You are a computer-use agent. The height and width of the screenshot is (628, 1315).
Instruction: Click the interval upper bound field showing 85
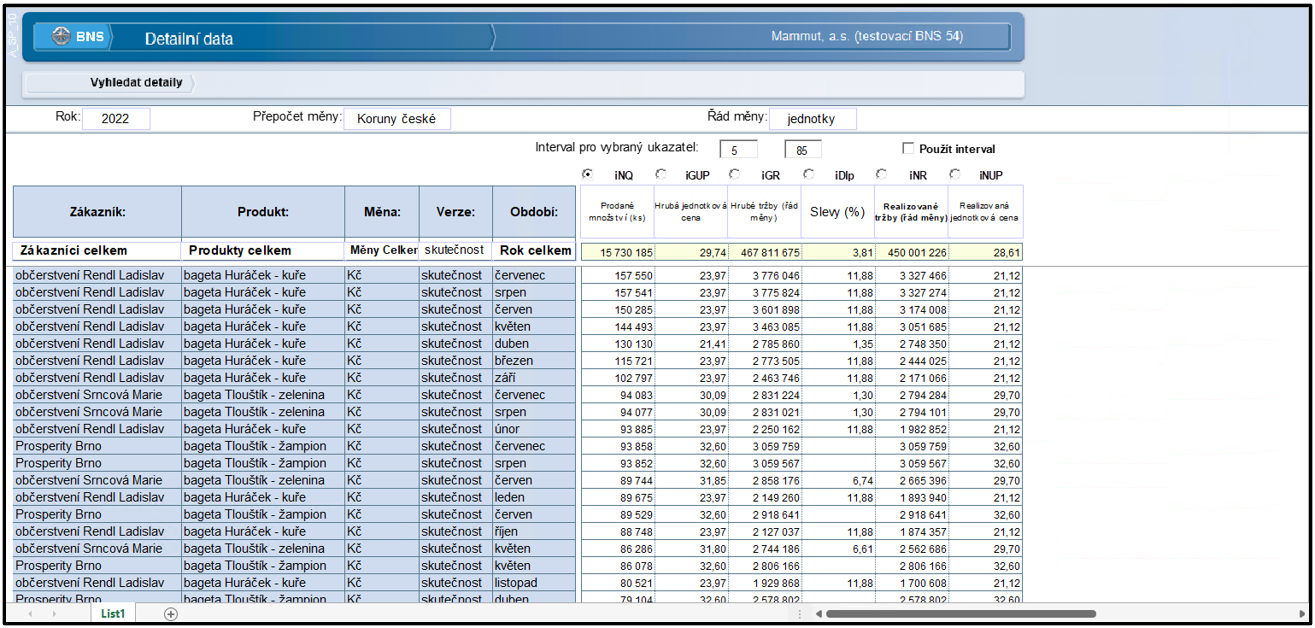803,150
